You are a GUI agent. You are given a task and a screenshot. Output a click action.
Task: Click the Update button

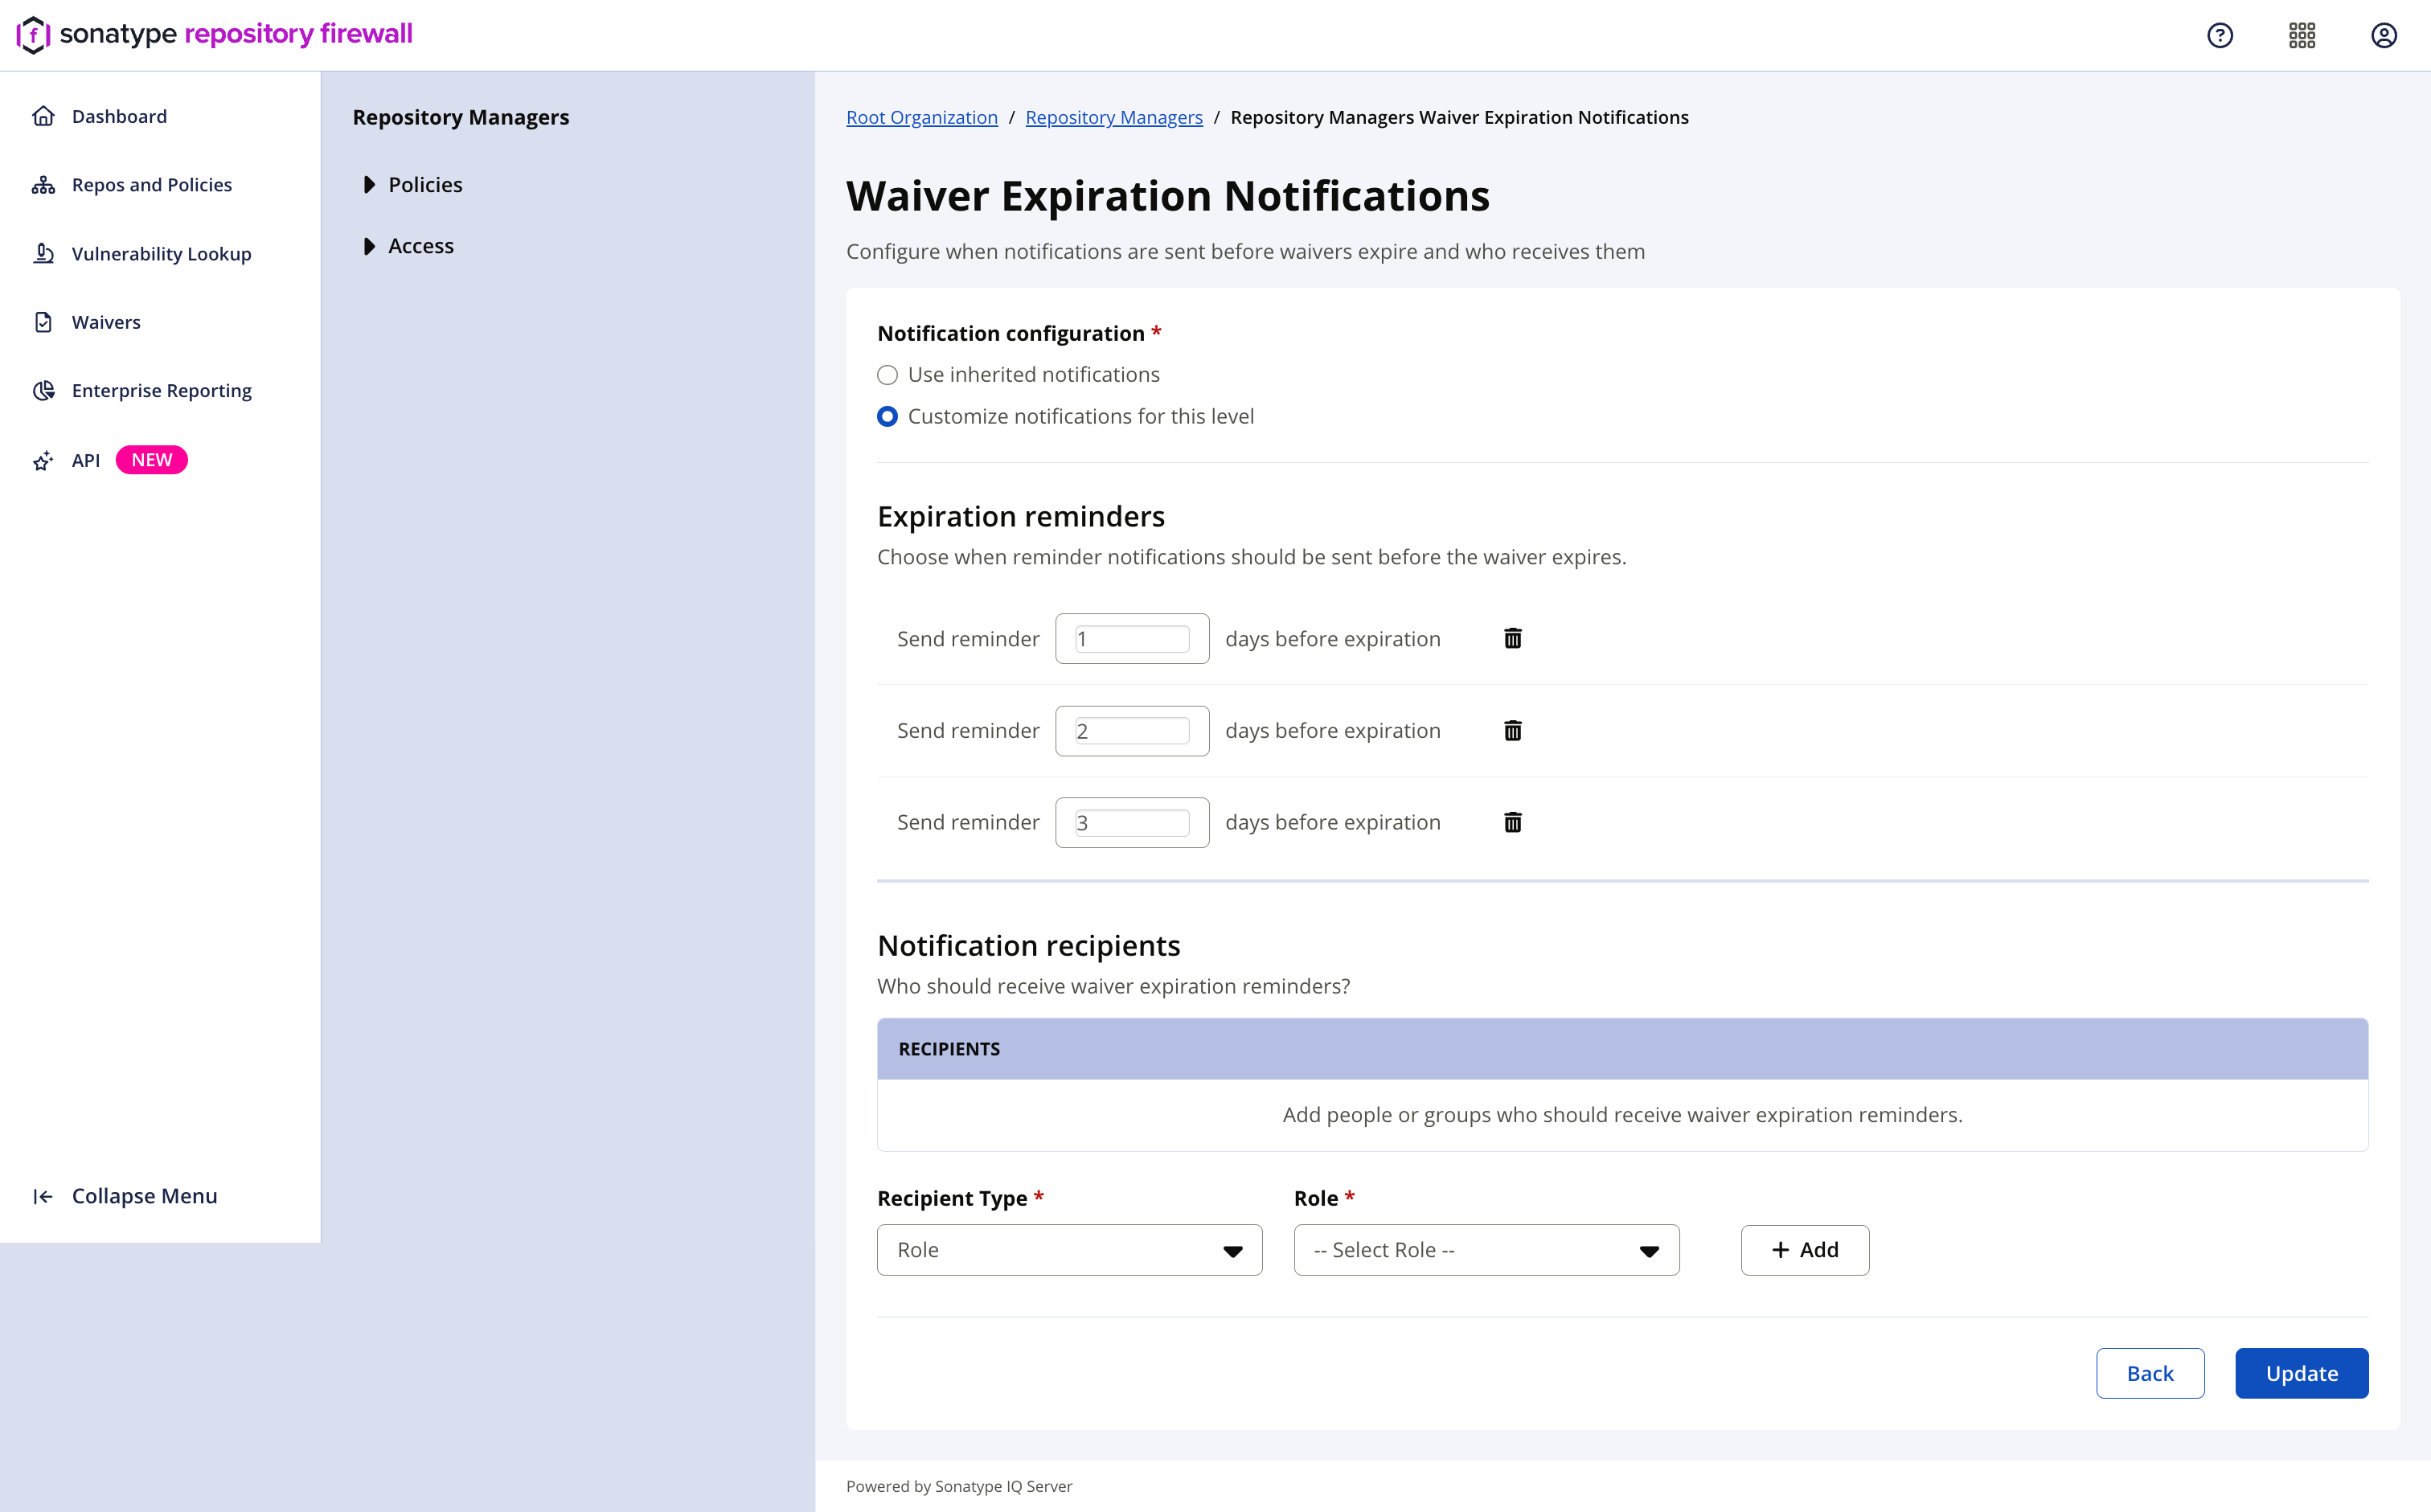(2301, 1373)
